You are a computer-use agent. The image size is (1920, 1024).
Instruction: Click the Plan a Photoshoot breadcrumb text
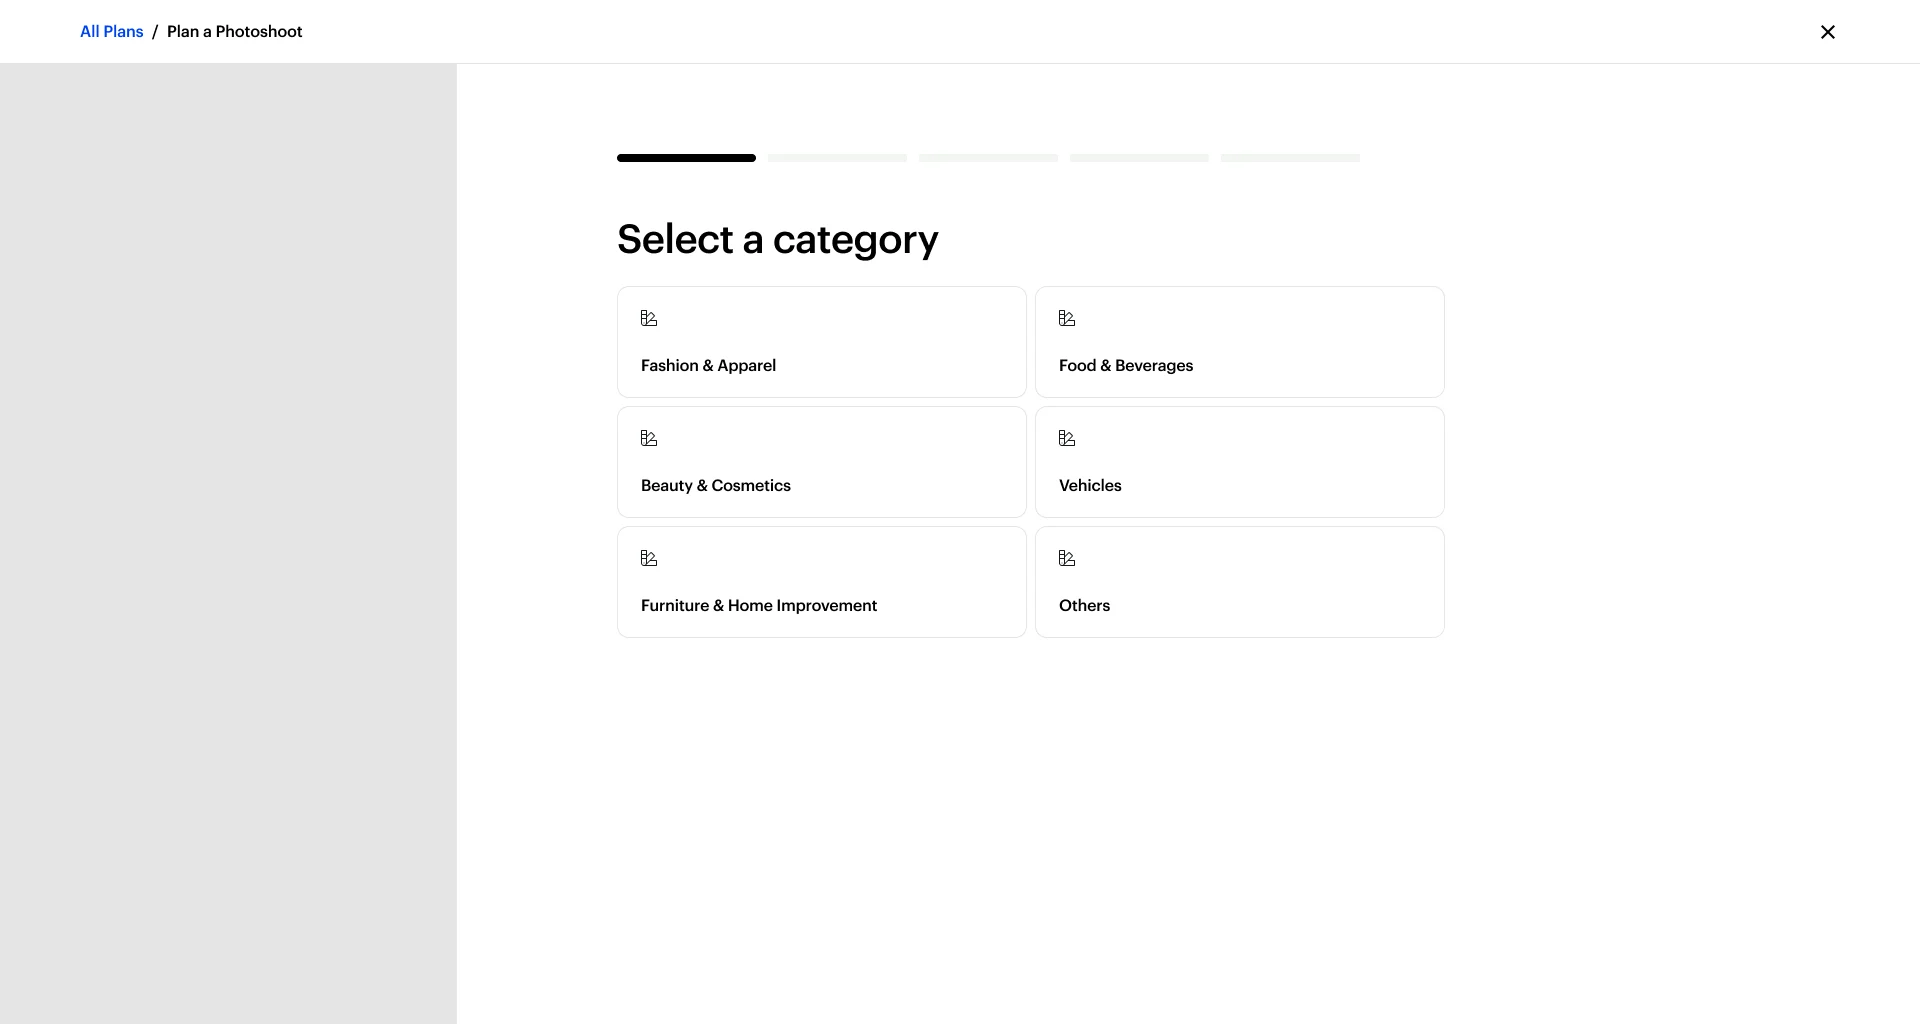(x=234, y=32)
